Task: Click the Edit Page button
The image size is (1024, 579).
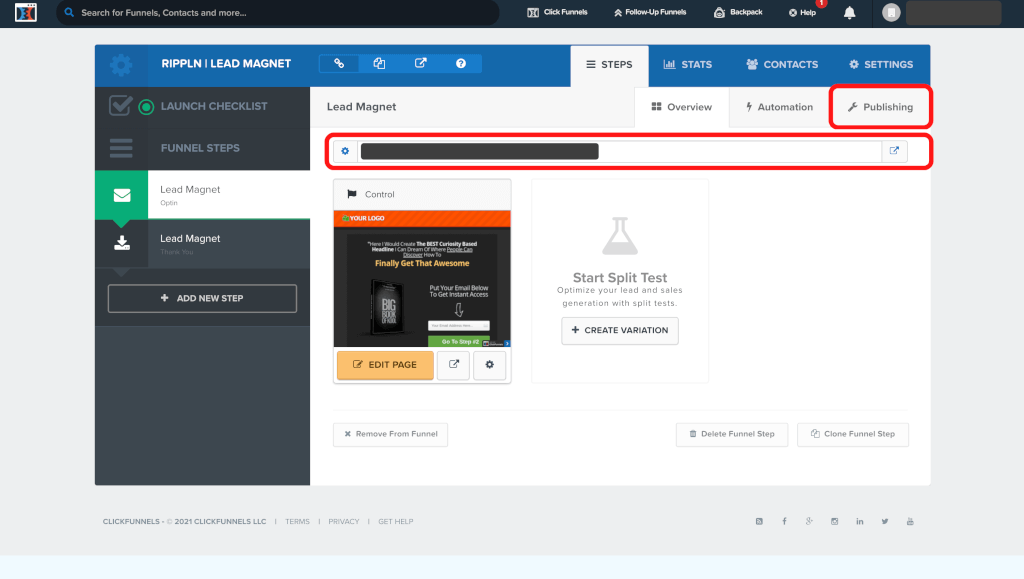Action: (x=385, y=365)
